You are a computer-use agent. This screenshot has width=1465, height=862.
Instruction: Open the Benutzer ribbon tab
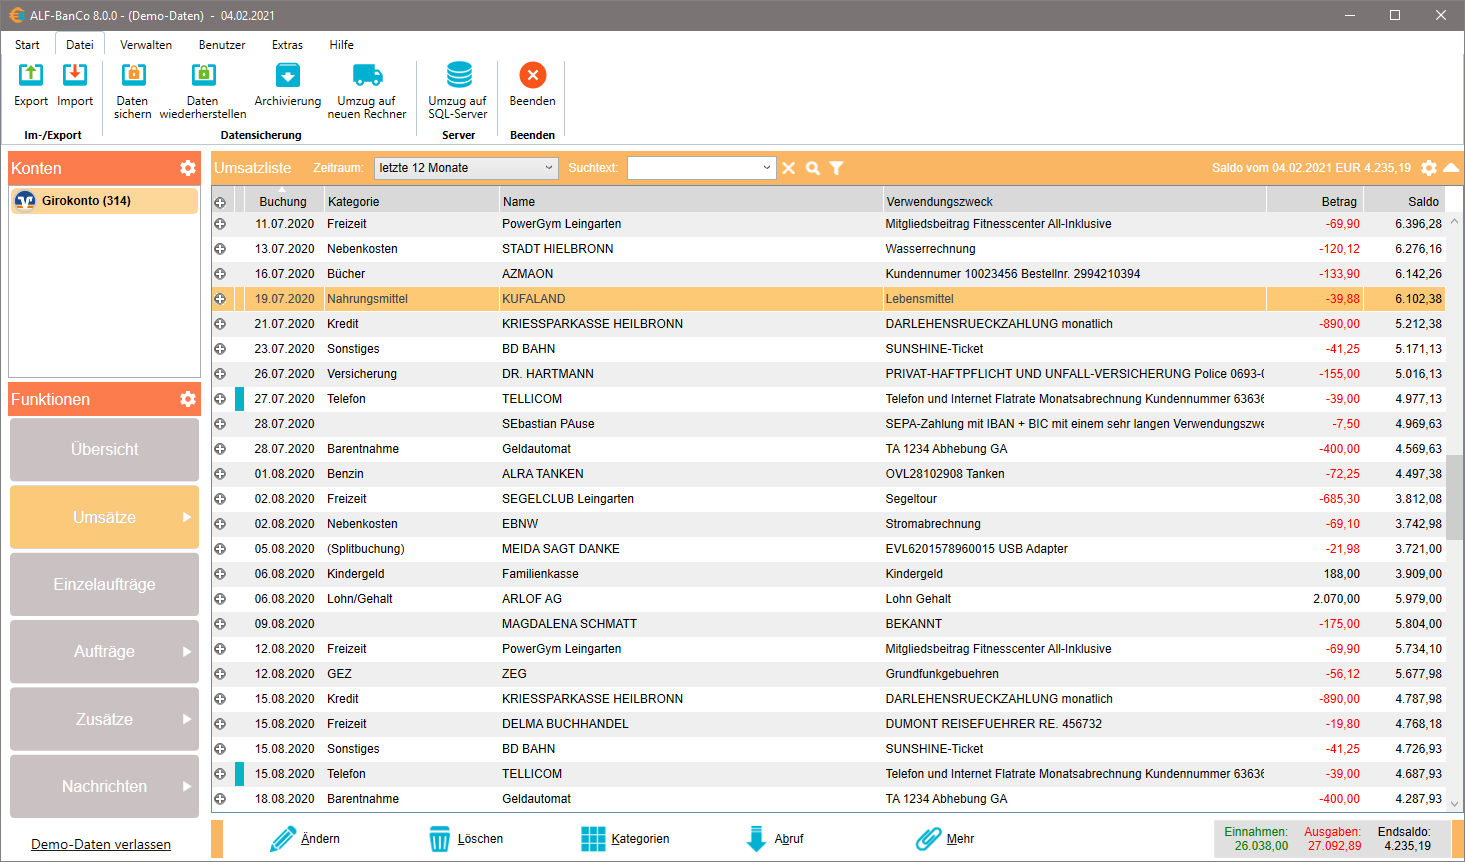[222, 45]
